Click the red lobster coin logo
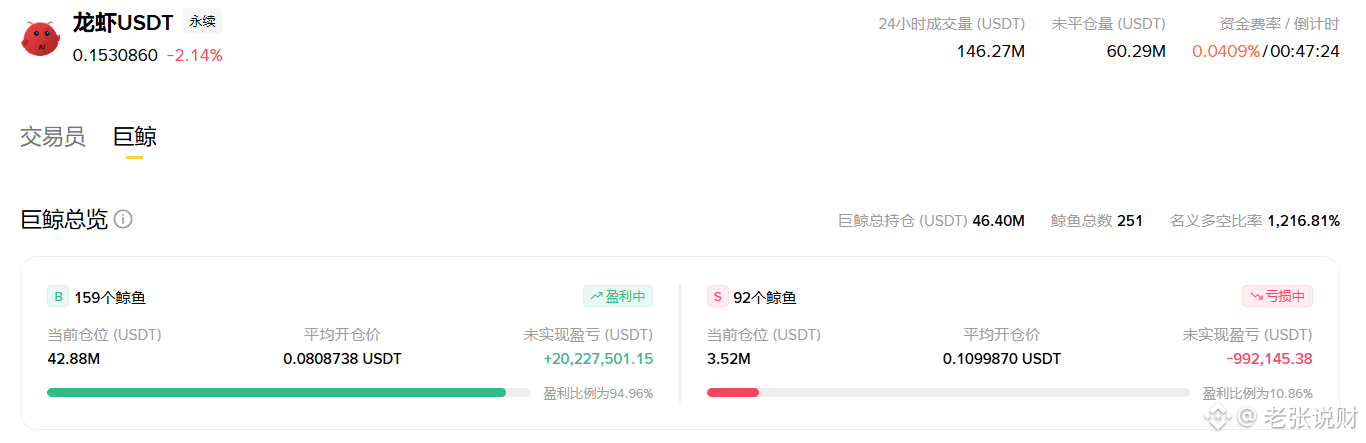1366x443 pixels. click(x=41, y=39)
